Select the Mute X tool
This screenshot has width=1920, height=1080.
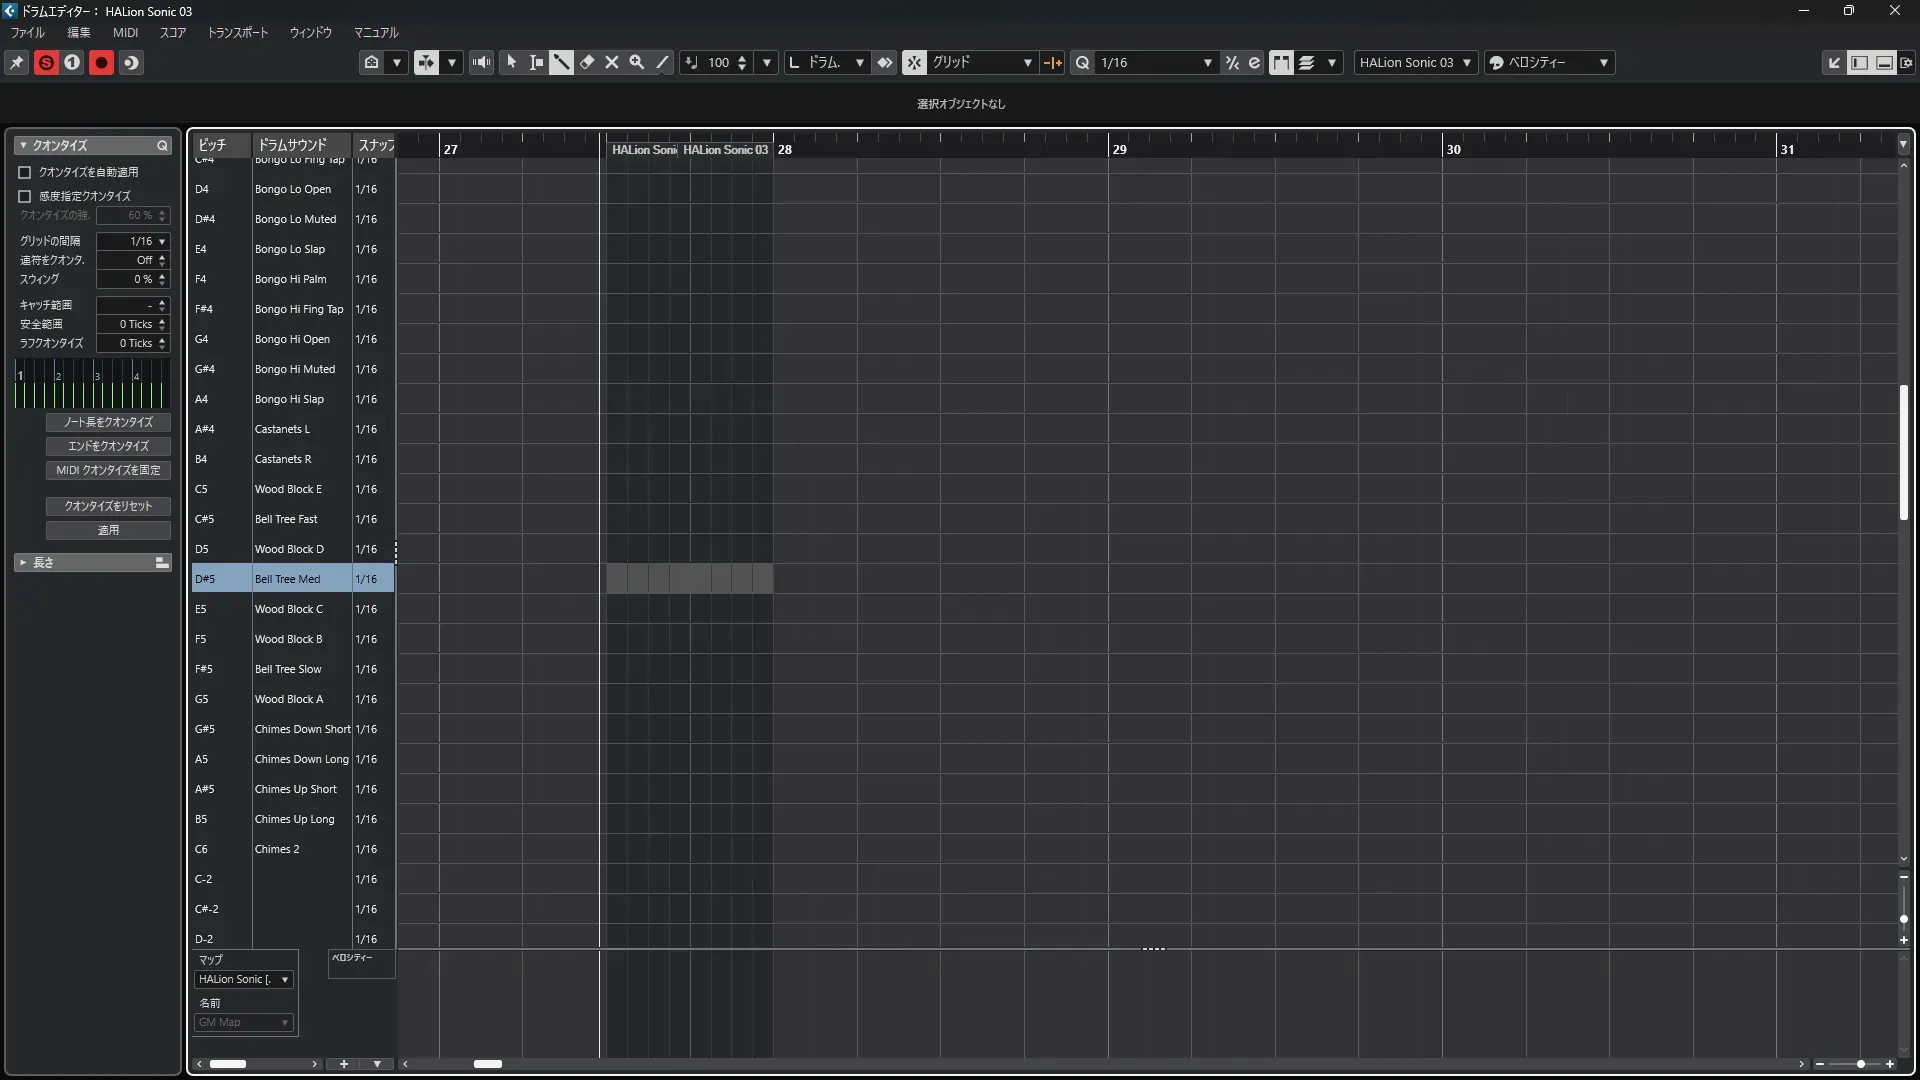pos(612,62)
